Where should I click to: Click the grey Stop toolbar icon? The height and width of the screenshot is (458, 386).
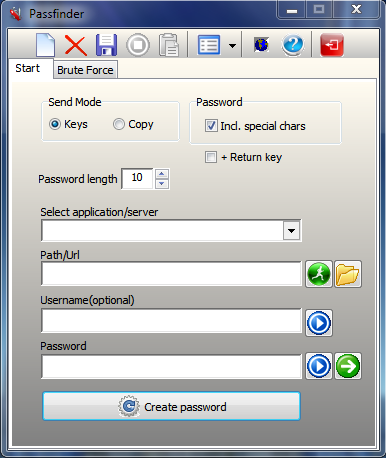(x=138, y=45)
